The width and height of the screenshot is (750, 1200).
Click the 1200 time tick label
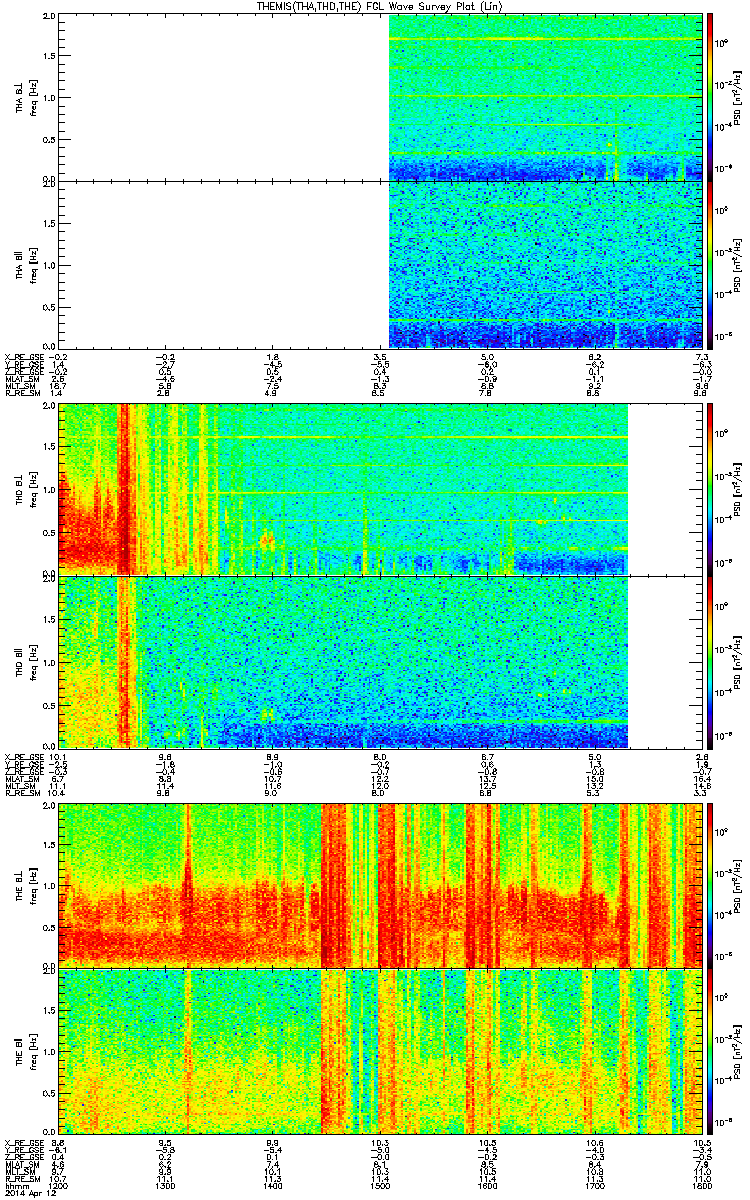point(60,1186)
